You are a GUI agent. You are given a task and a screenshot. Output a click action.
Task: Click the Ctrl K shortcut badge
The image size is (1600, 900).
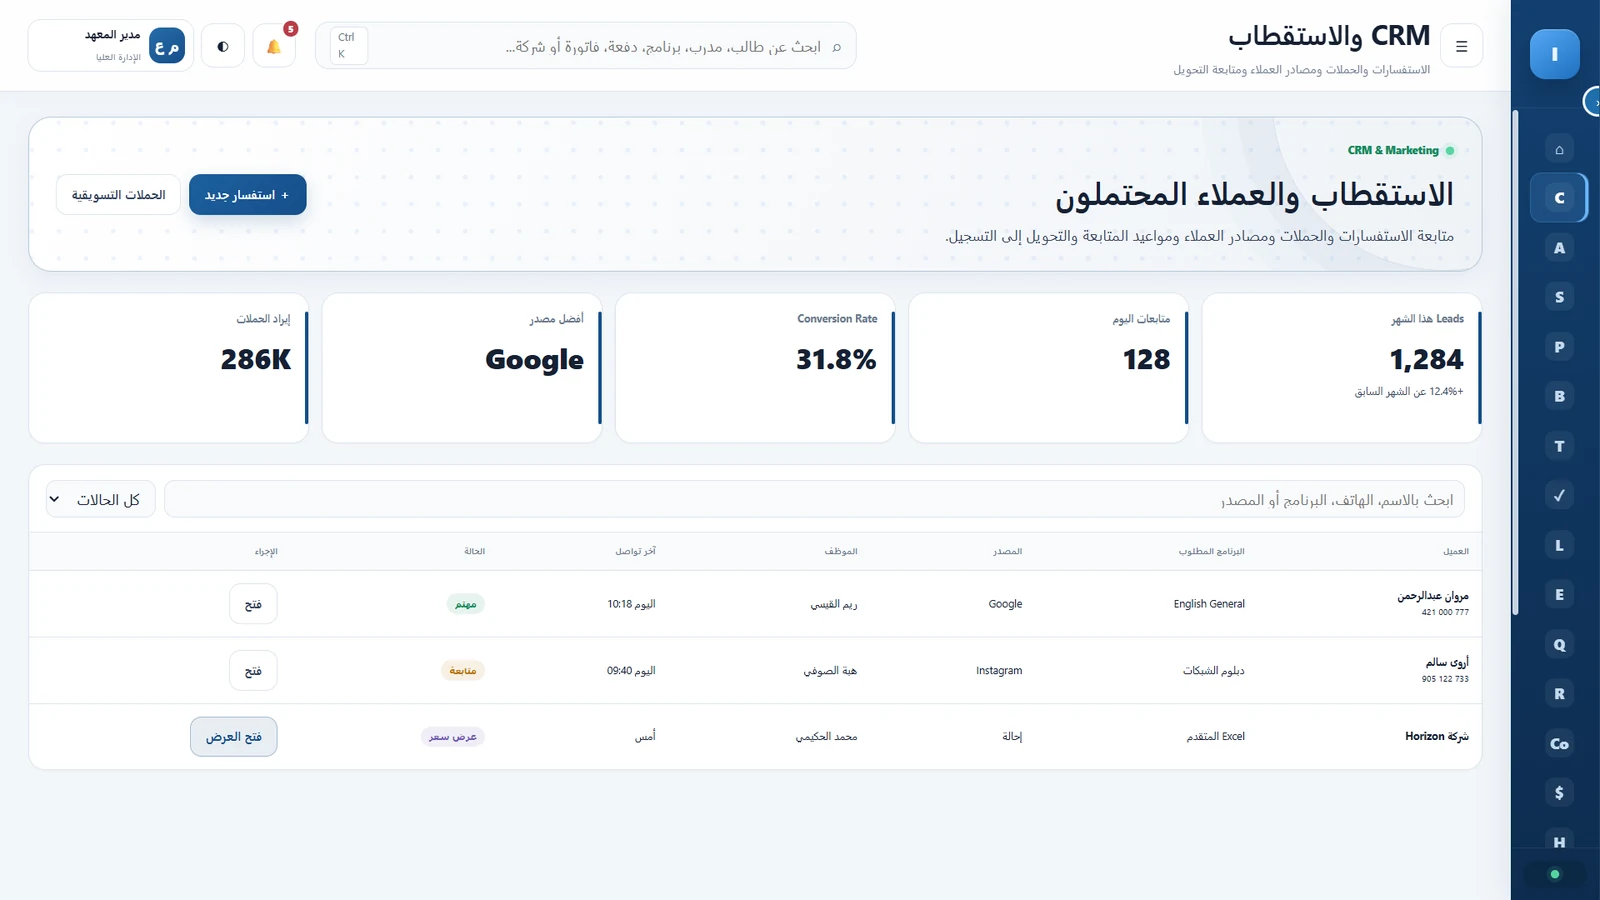coord(348,46)
